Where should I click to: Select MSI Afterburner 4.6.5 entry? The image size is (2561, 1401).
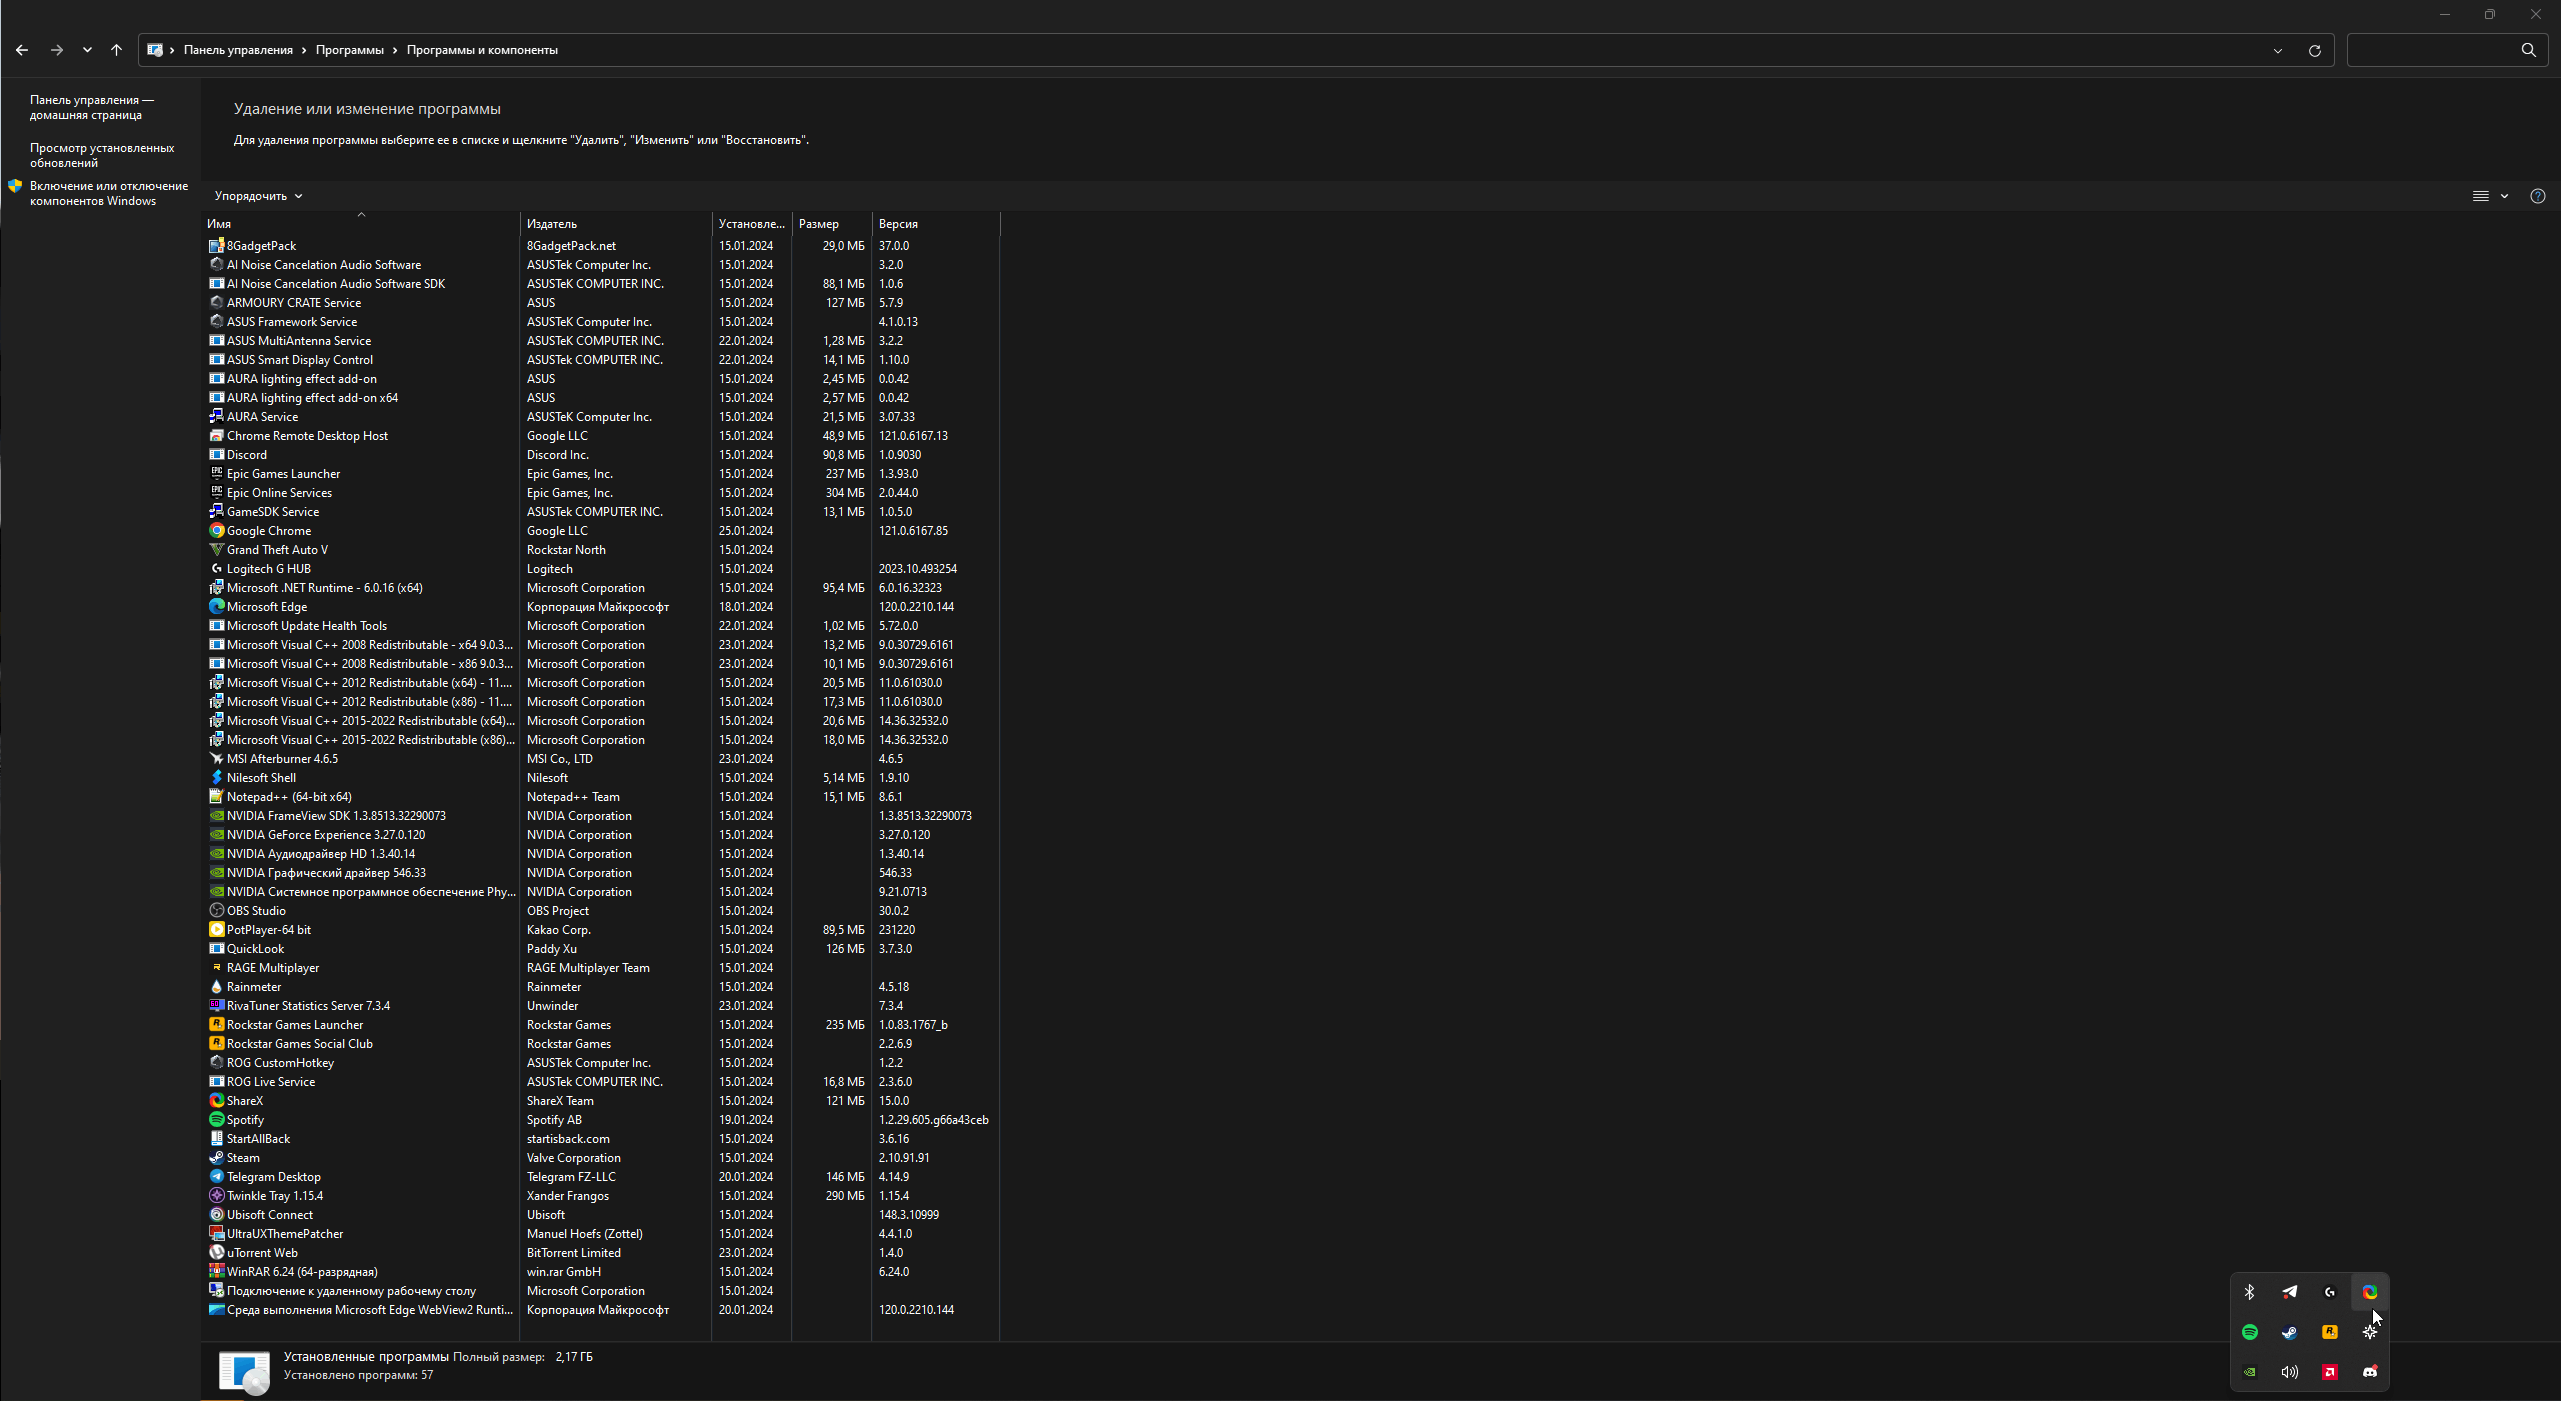coord(602,759)
